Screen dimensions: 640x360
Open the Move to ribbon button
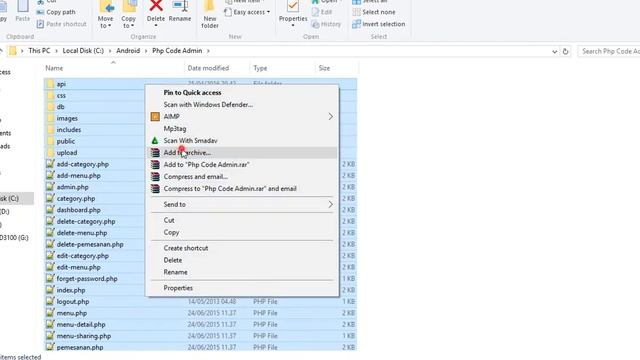coord(105,15)
